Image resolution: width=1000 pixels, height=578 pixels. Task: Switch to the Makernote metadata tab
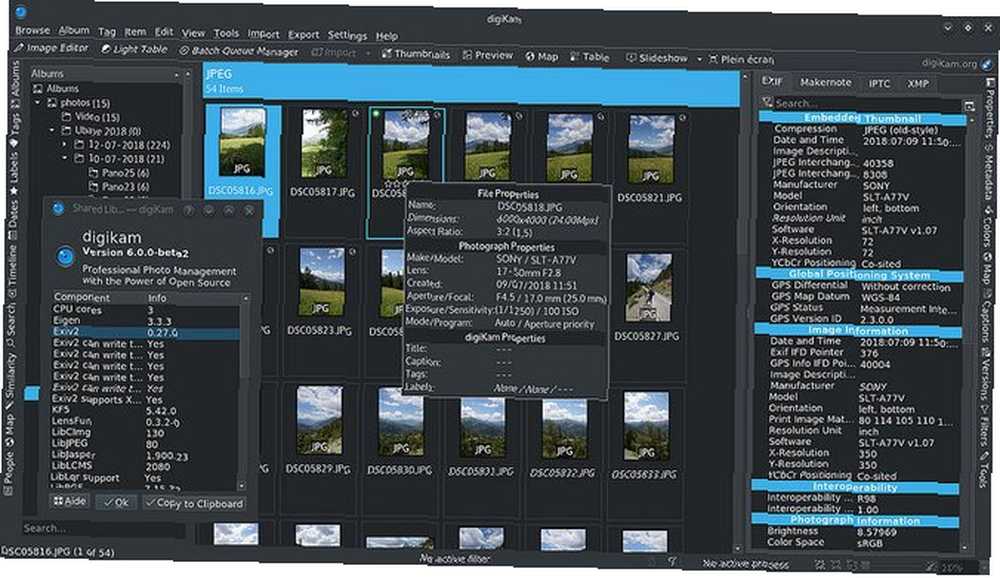tap(825, 82)
